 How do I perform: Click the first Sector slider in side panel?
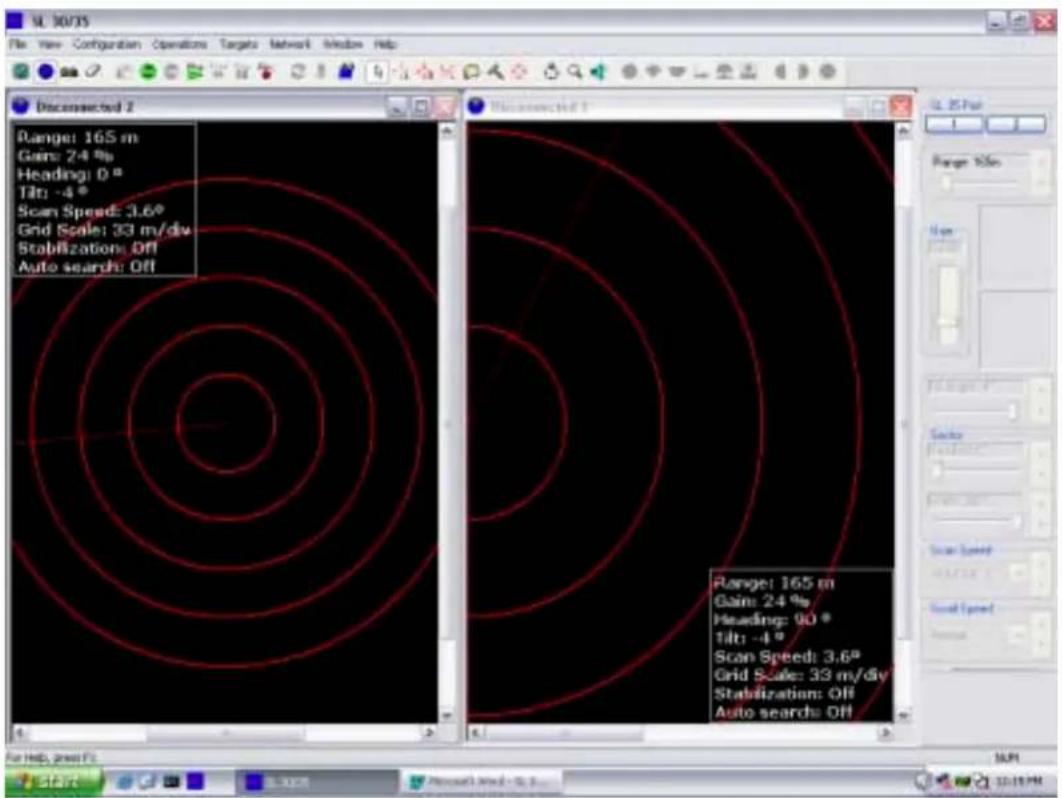[x=979, y=469]
